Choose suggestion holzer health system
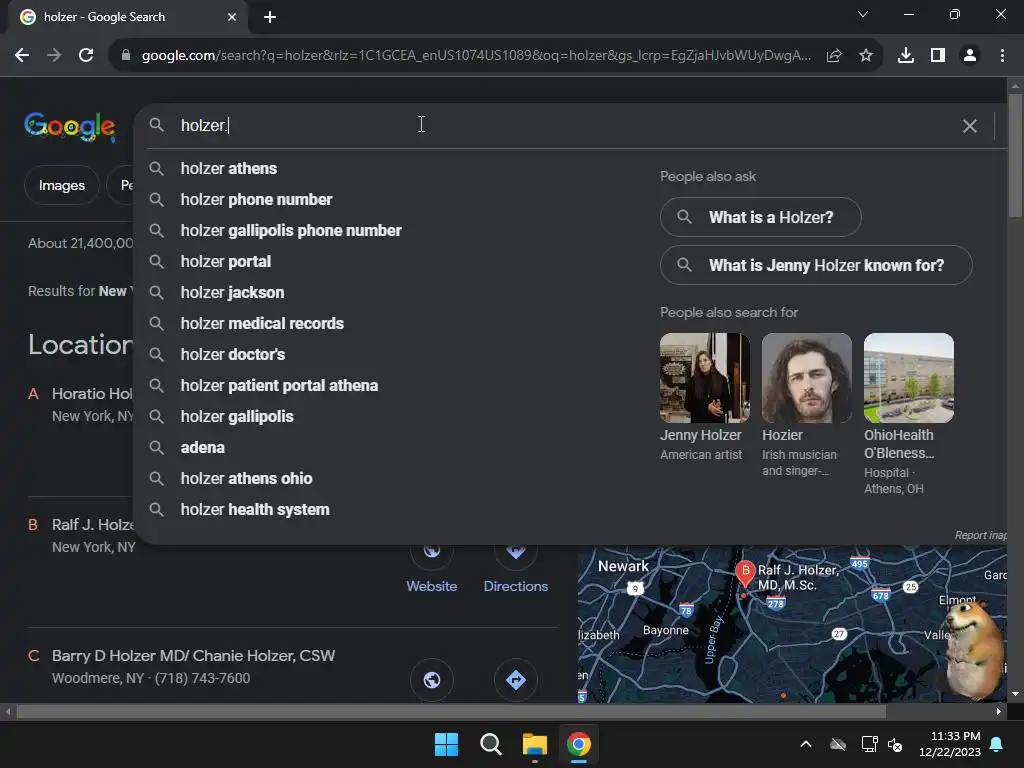The height and width of the screenshot is (768, 1024). tap(255, 510)
